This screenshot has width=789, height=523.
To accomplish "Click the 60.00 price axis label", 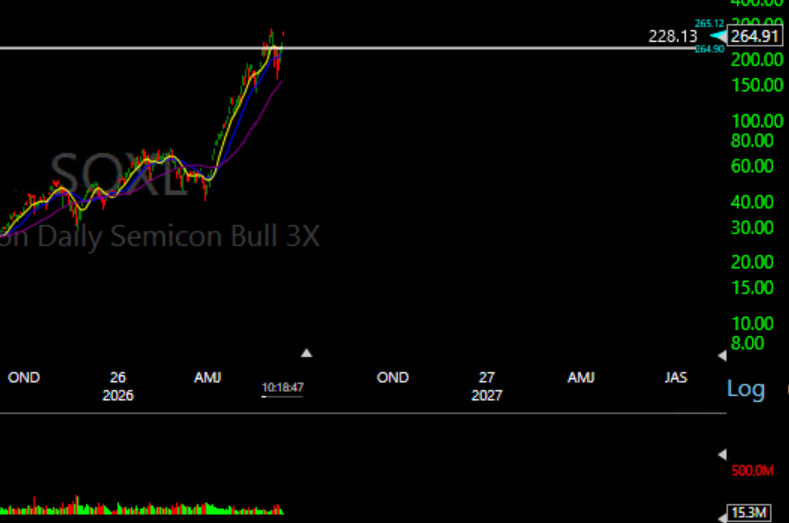I will tap(752, 166).
